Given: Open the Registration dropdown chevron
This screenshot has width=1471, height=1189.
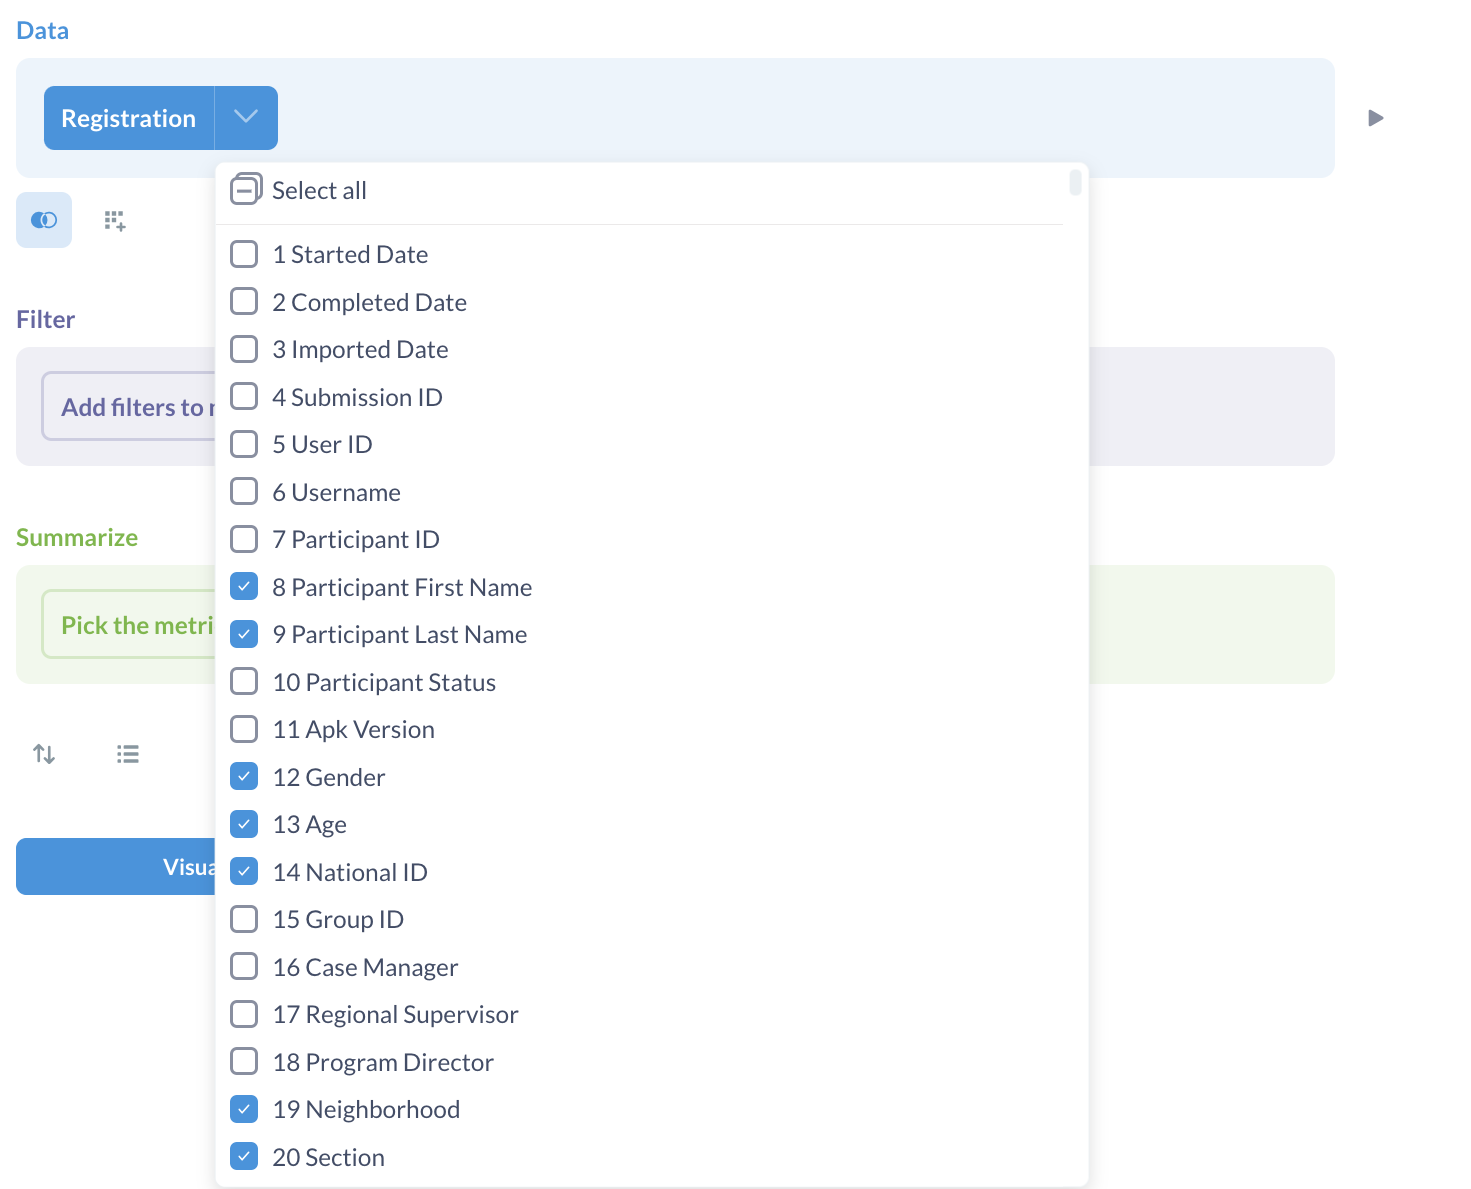Looking at the screenshot, I should [x=246, y=117].
